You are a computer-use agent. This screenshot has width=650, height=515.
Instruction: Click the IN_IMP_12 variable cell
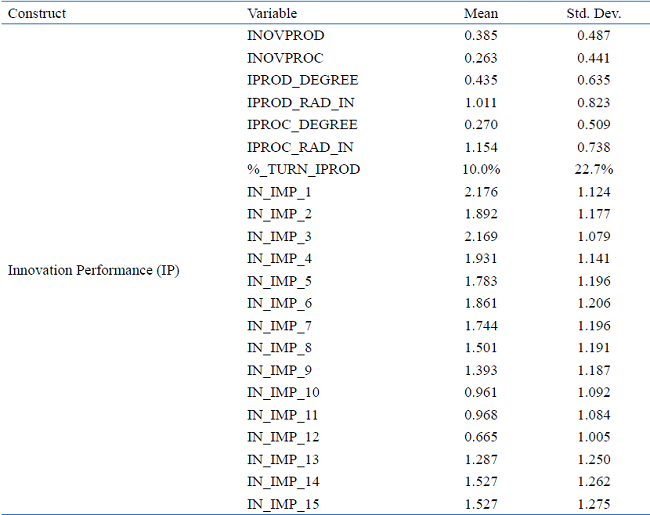[x=283, y=437]
